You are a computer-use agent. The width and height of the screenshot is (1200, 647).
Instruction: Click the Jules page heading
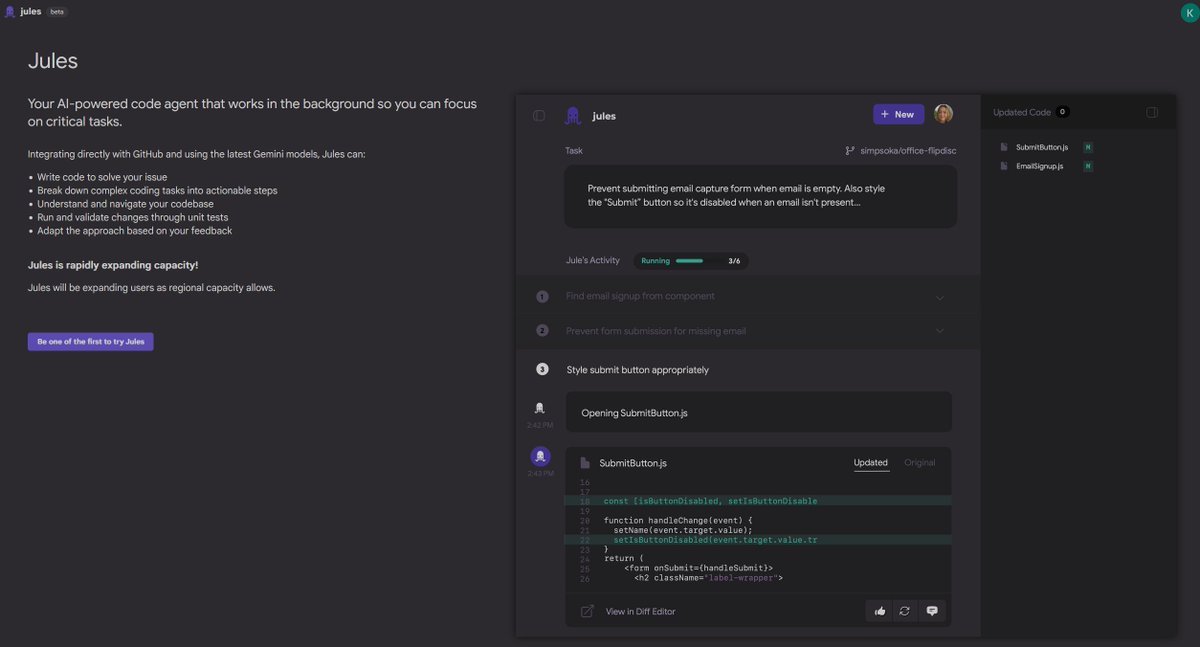tap(53, 61)
